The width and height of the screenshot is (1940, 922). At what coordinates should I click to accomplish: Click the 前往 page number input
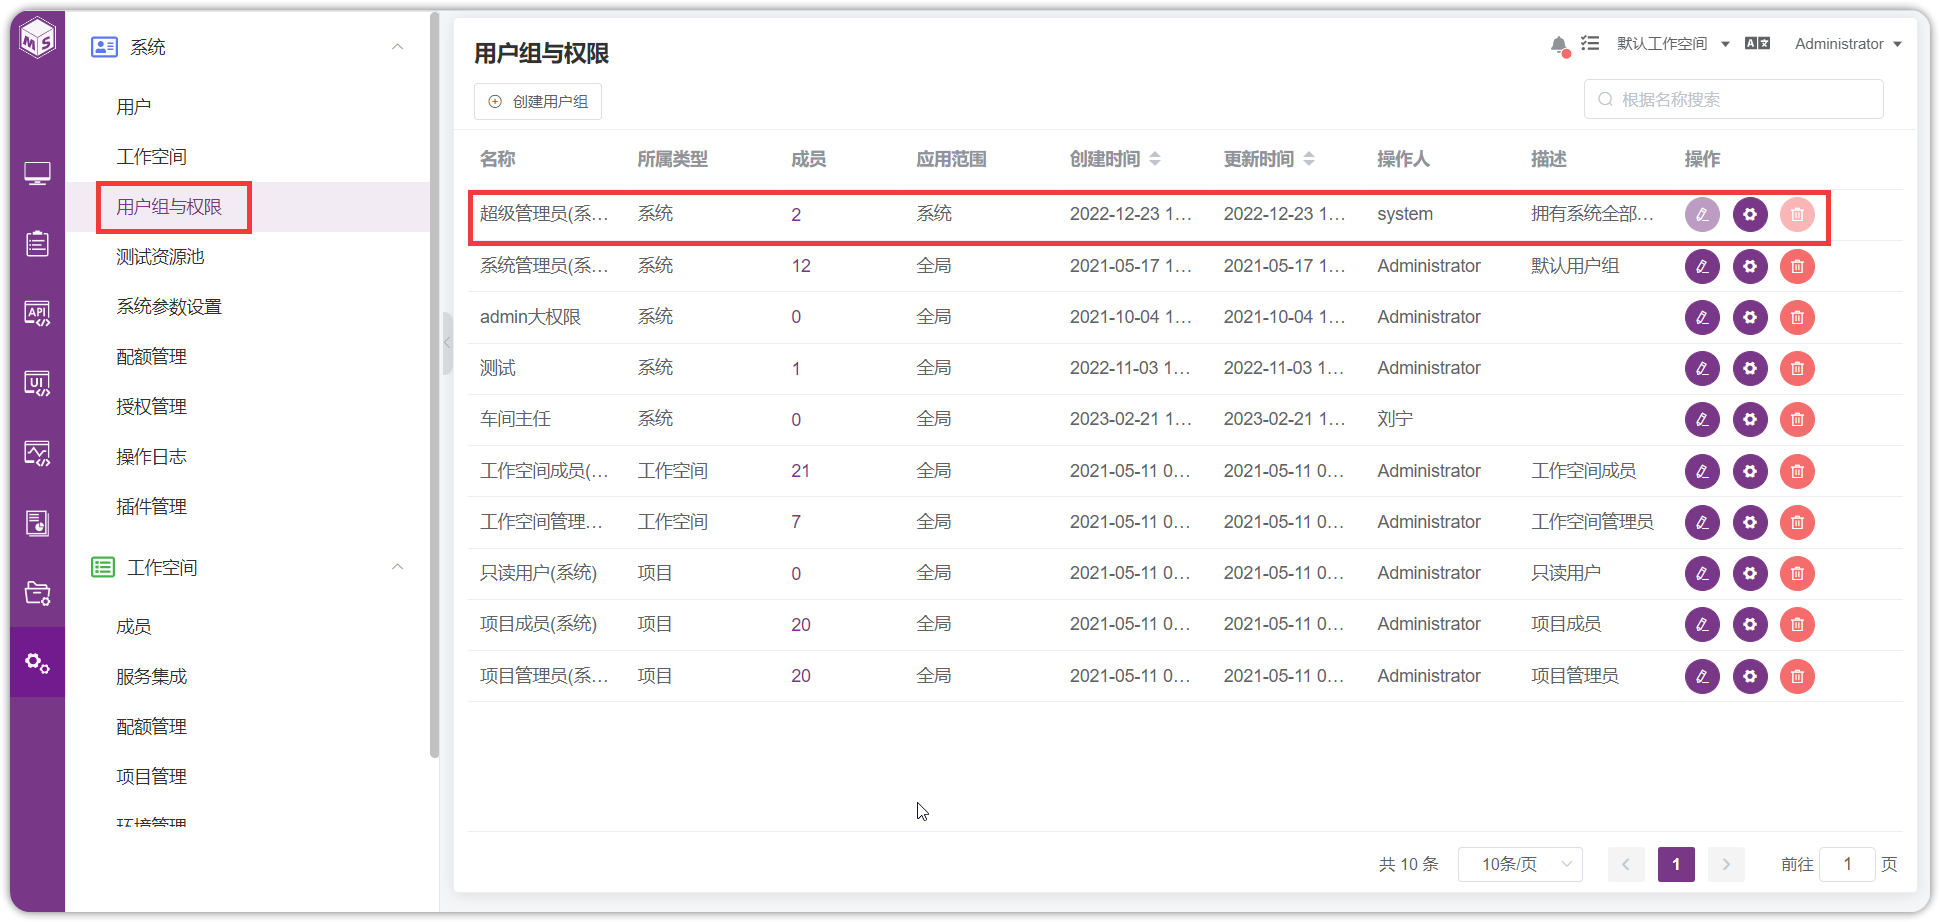[1847, 864]
